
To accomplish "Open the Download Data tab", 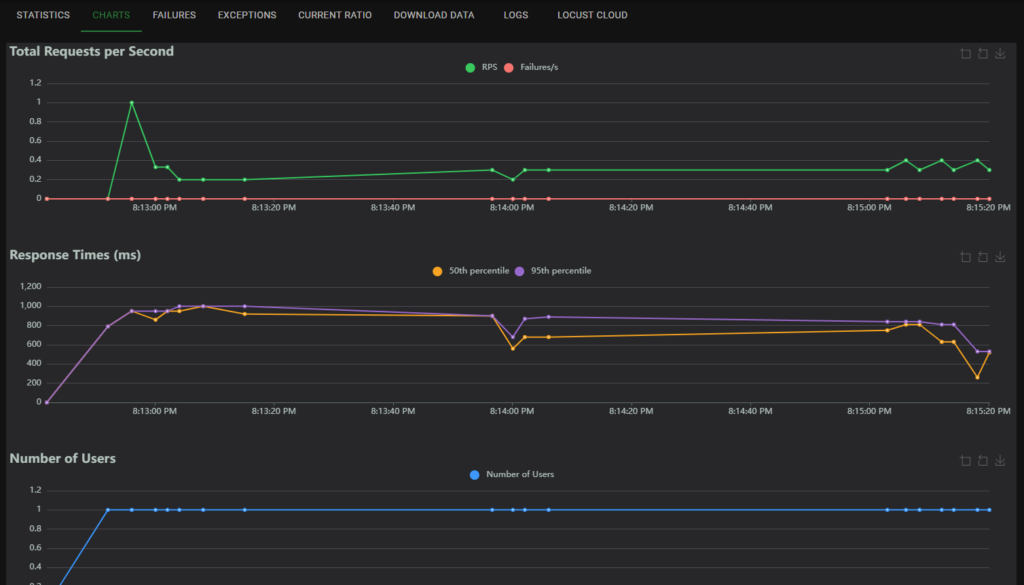I will pyautogui.click(x=433, y=16).
